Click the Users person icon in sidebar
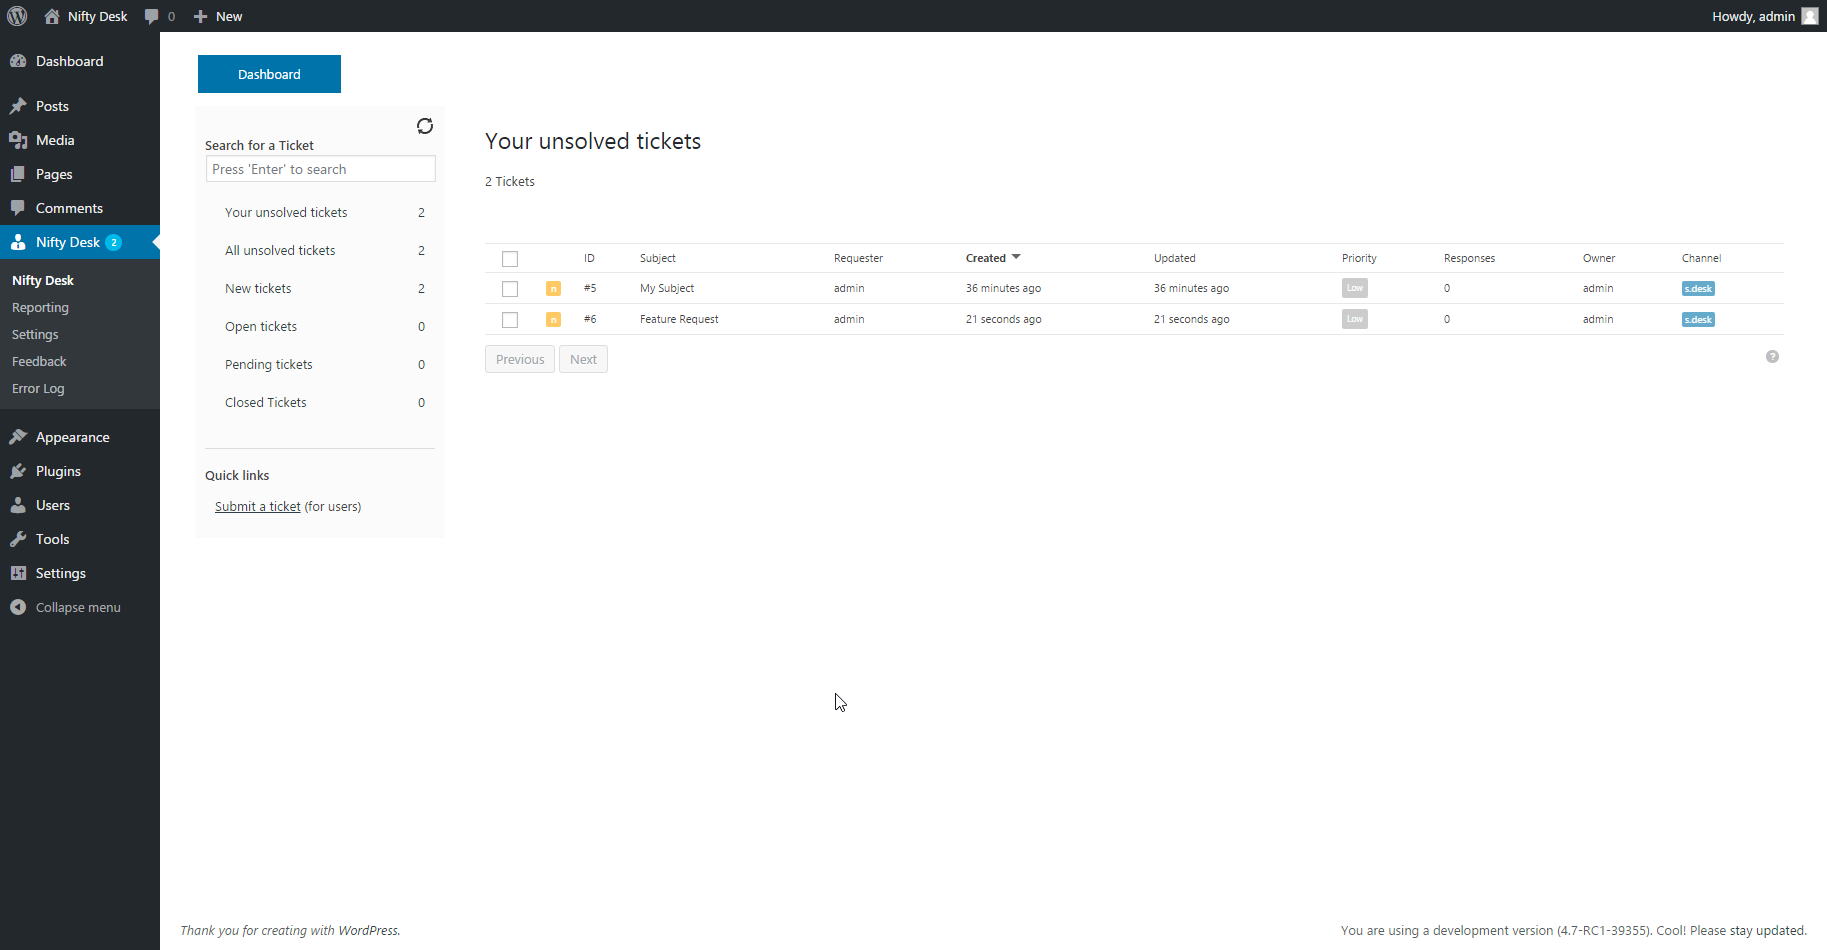The image size is (1827, 950). pyautogui.click(x=18, y=505)
